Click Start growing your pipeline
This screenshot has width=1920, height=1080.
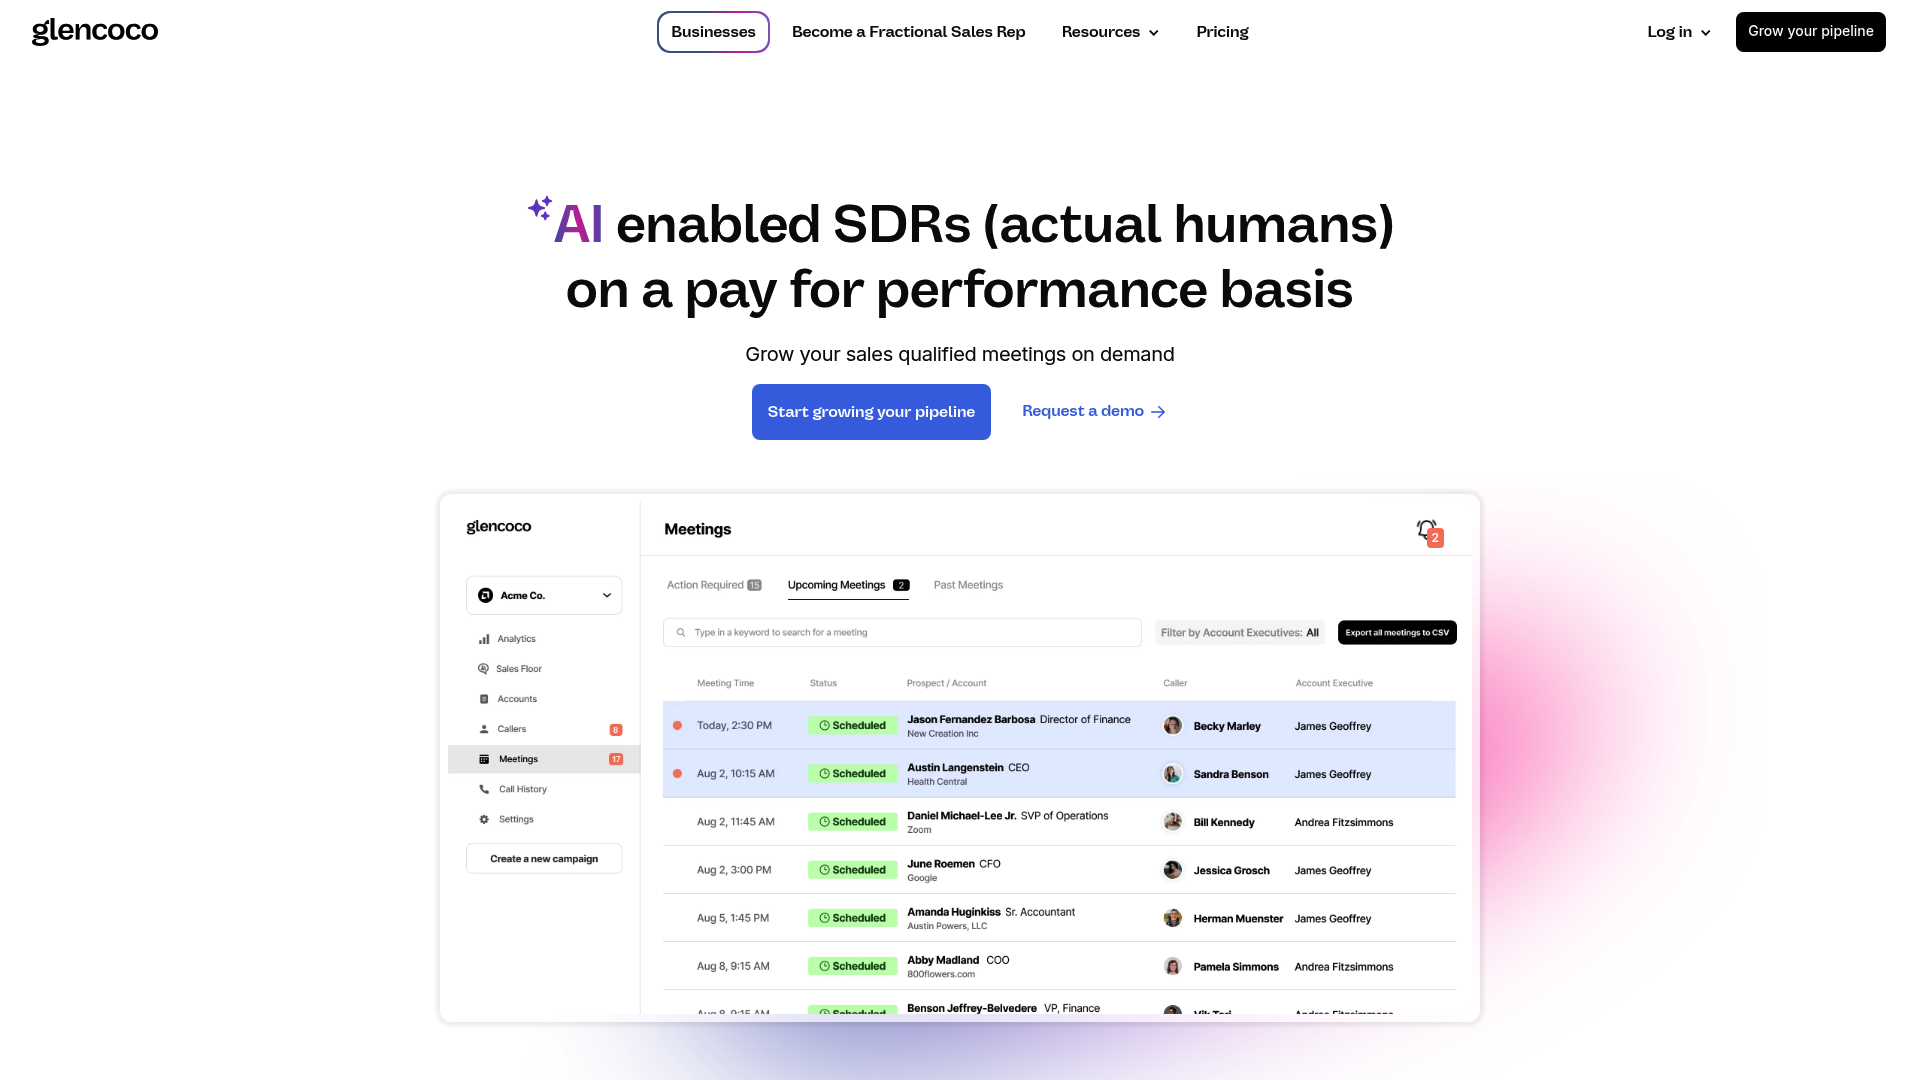tap(871, 412)
